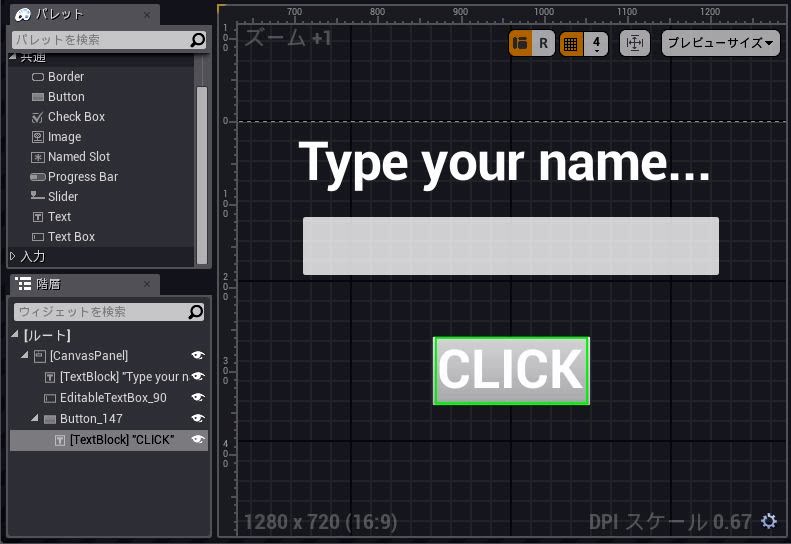791x544 pixels.
Task: Hide the CanvasPanel using its eye icon
Action: 198,356
